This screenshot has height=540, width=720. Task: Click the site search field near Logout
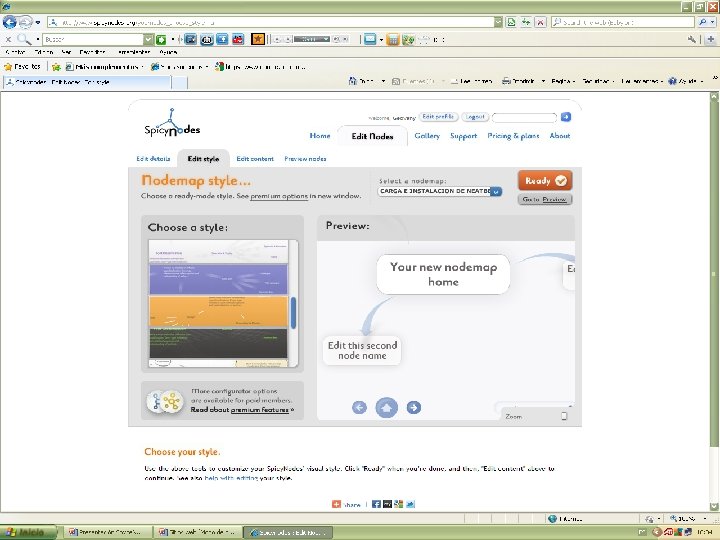pyautogui.click(x=524, y=118)
